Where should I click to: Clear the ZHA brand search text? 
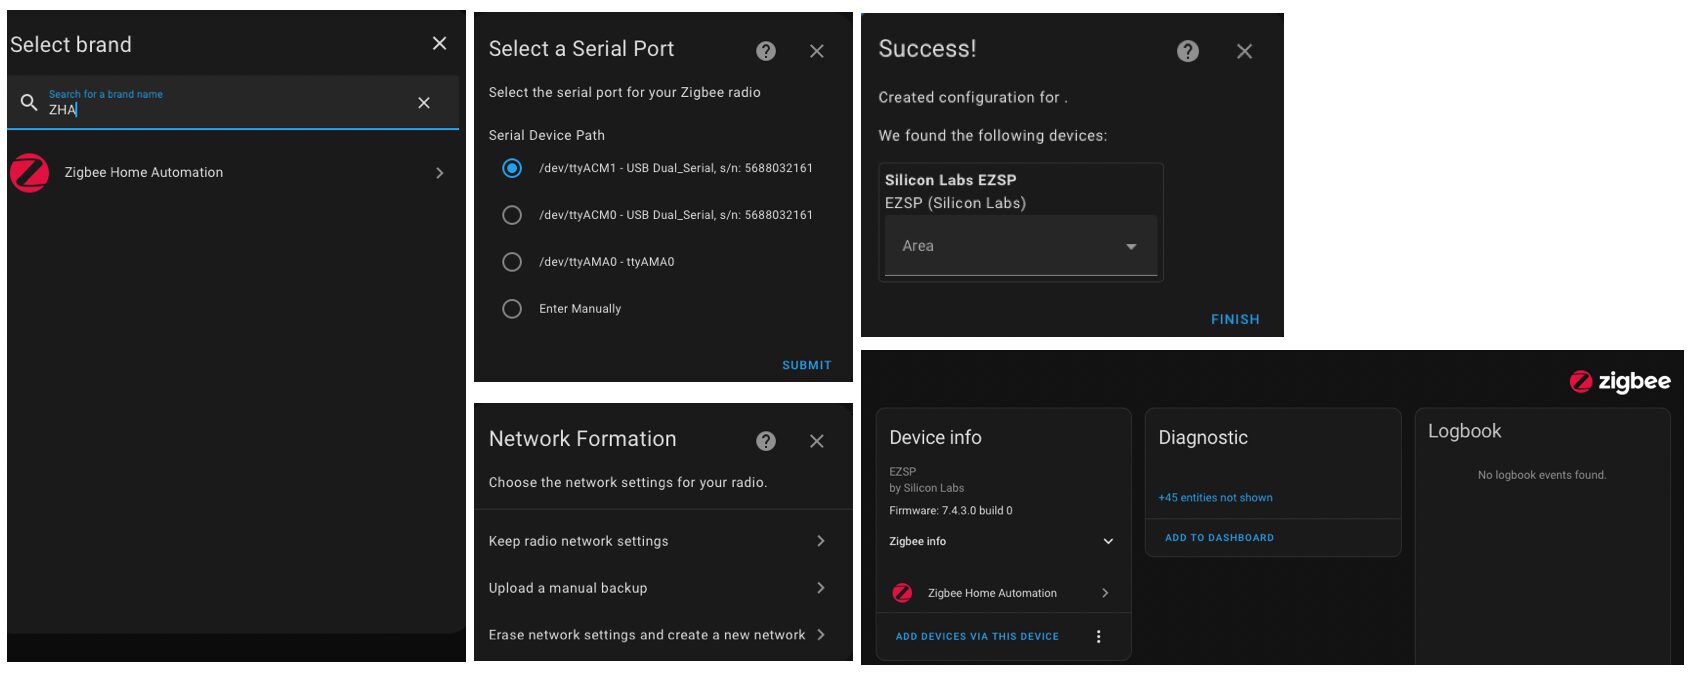point(424,103)
